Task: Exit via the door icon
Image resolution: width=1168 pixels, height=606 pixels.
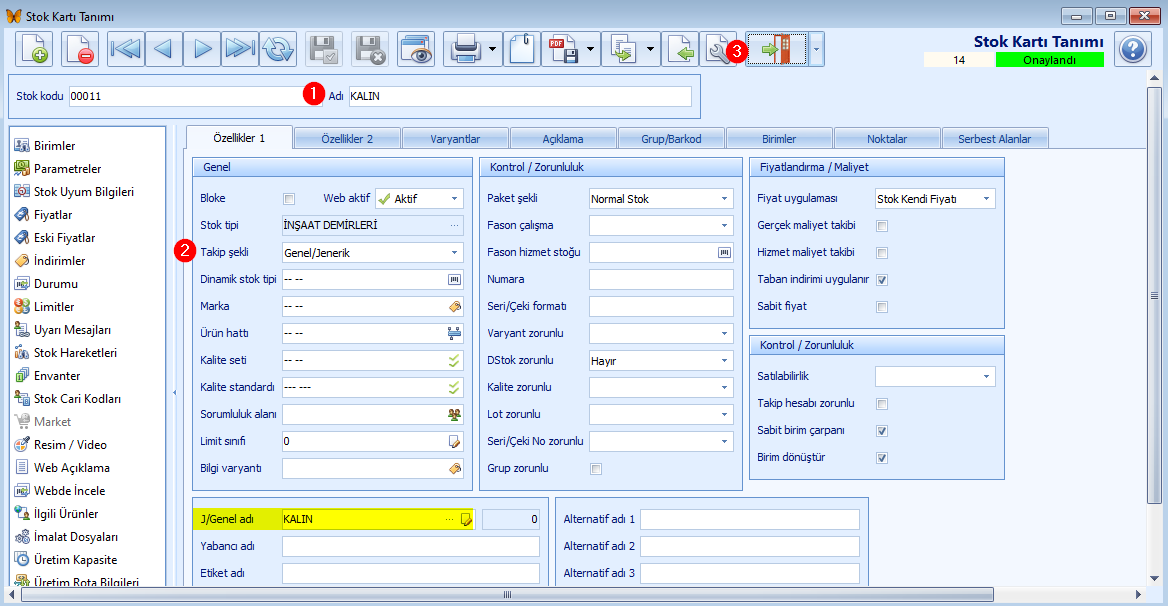Action: [777, 49]
